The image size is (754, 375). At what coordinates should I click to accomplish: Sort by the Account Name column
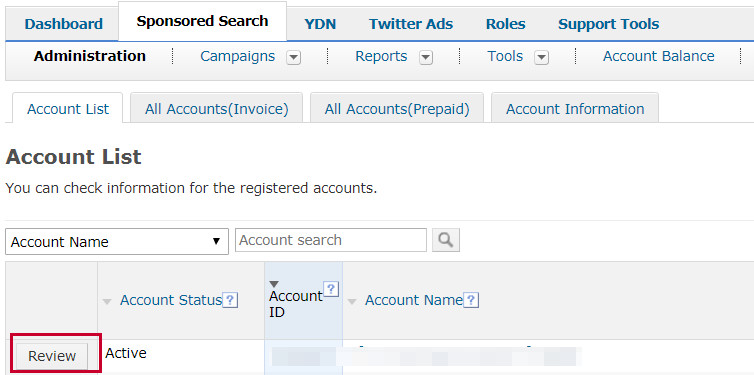(x=414, y=300)
